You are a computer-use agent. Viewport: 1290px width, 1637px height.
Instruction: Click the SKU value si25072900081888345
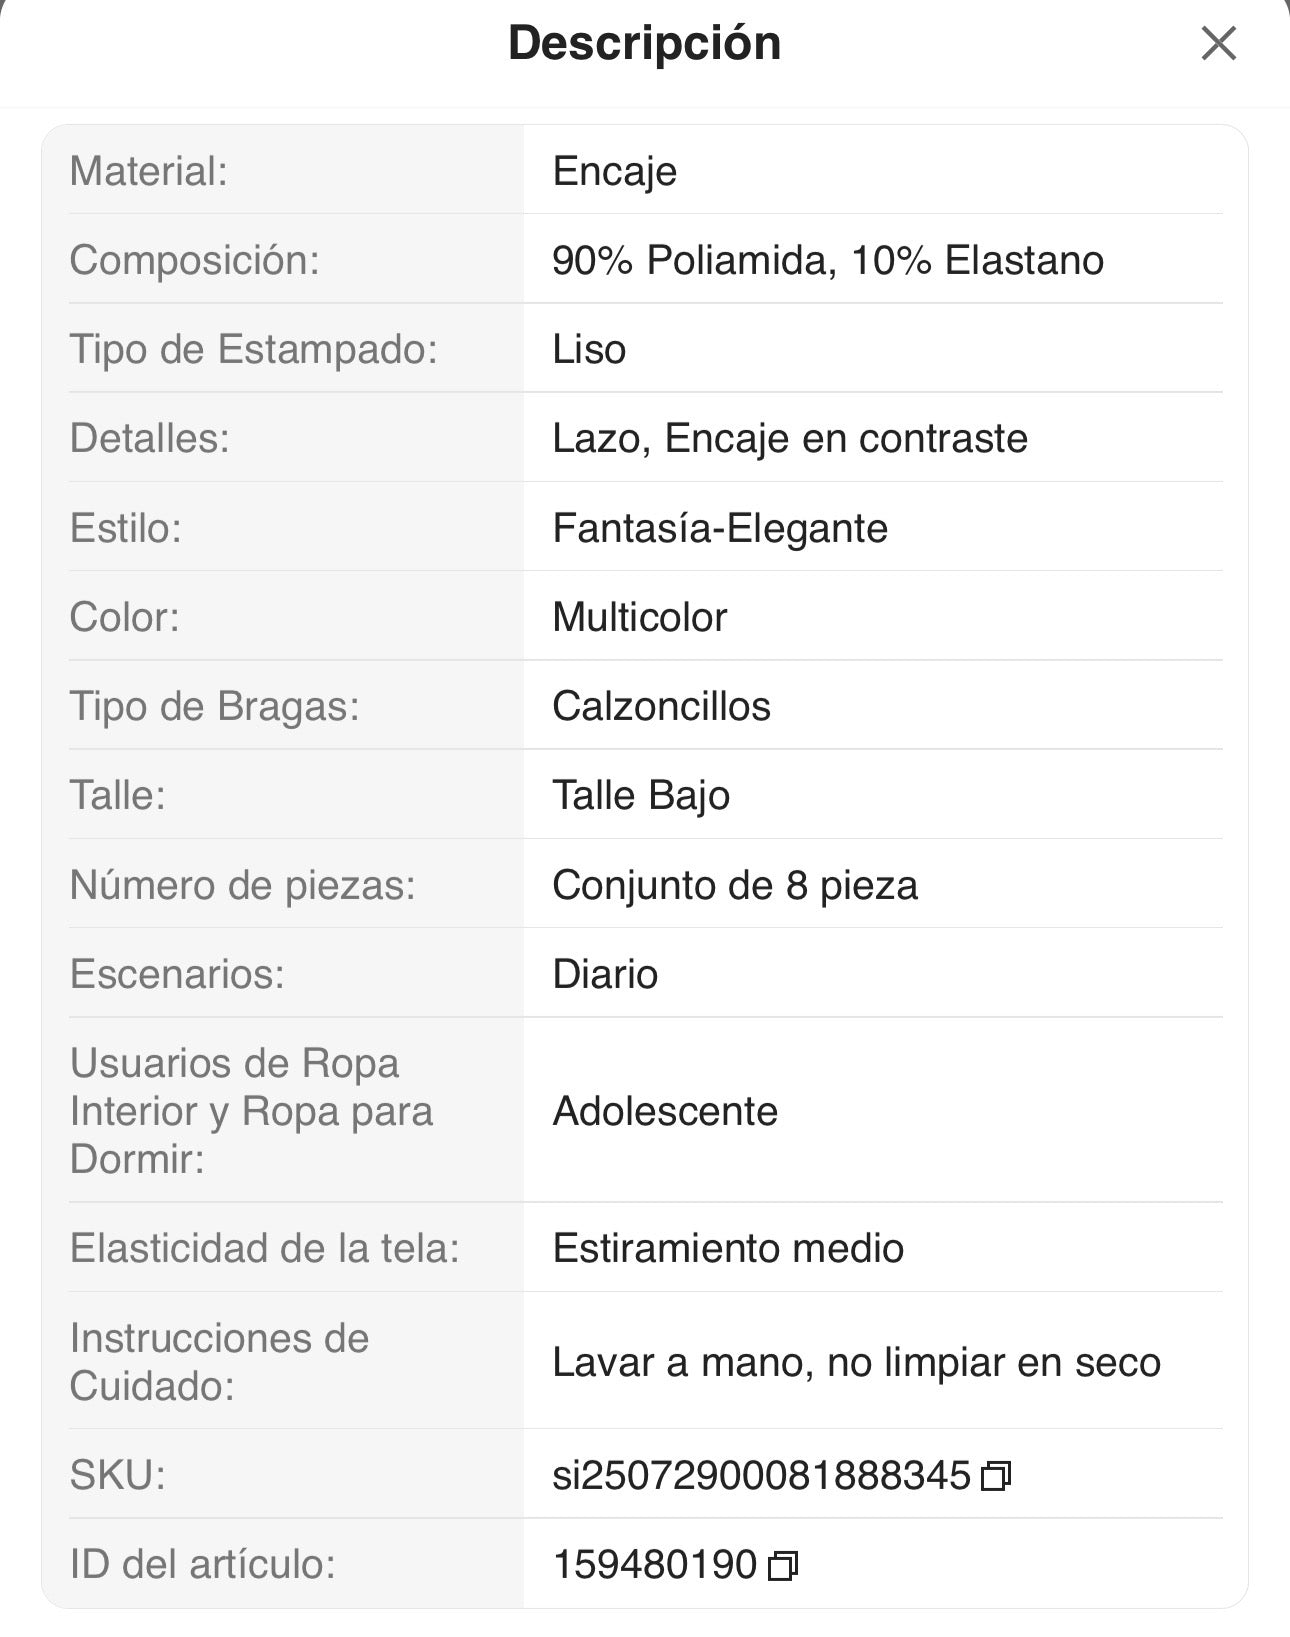pos(761,1476)
